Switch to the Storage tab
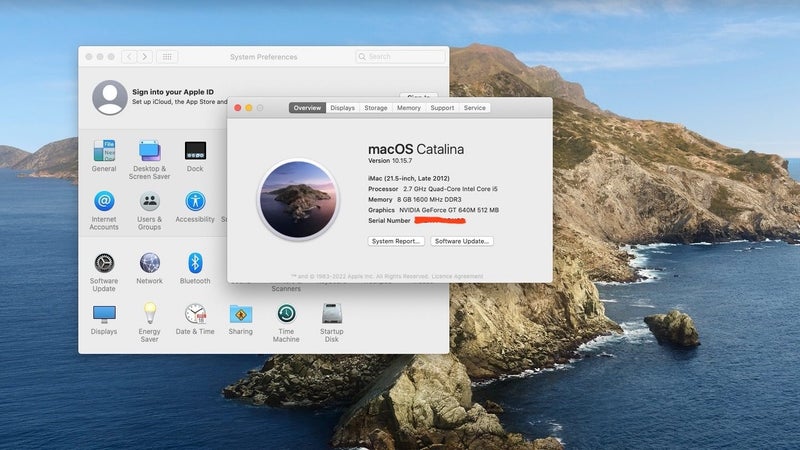Viewport: 800px width, 450px height. pos(376,108)
